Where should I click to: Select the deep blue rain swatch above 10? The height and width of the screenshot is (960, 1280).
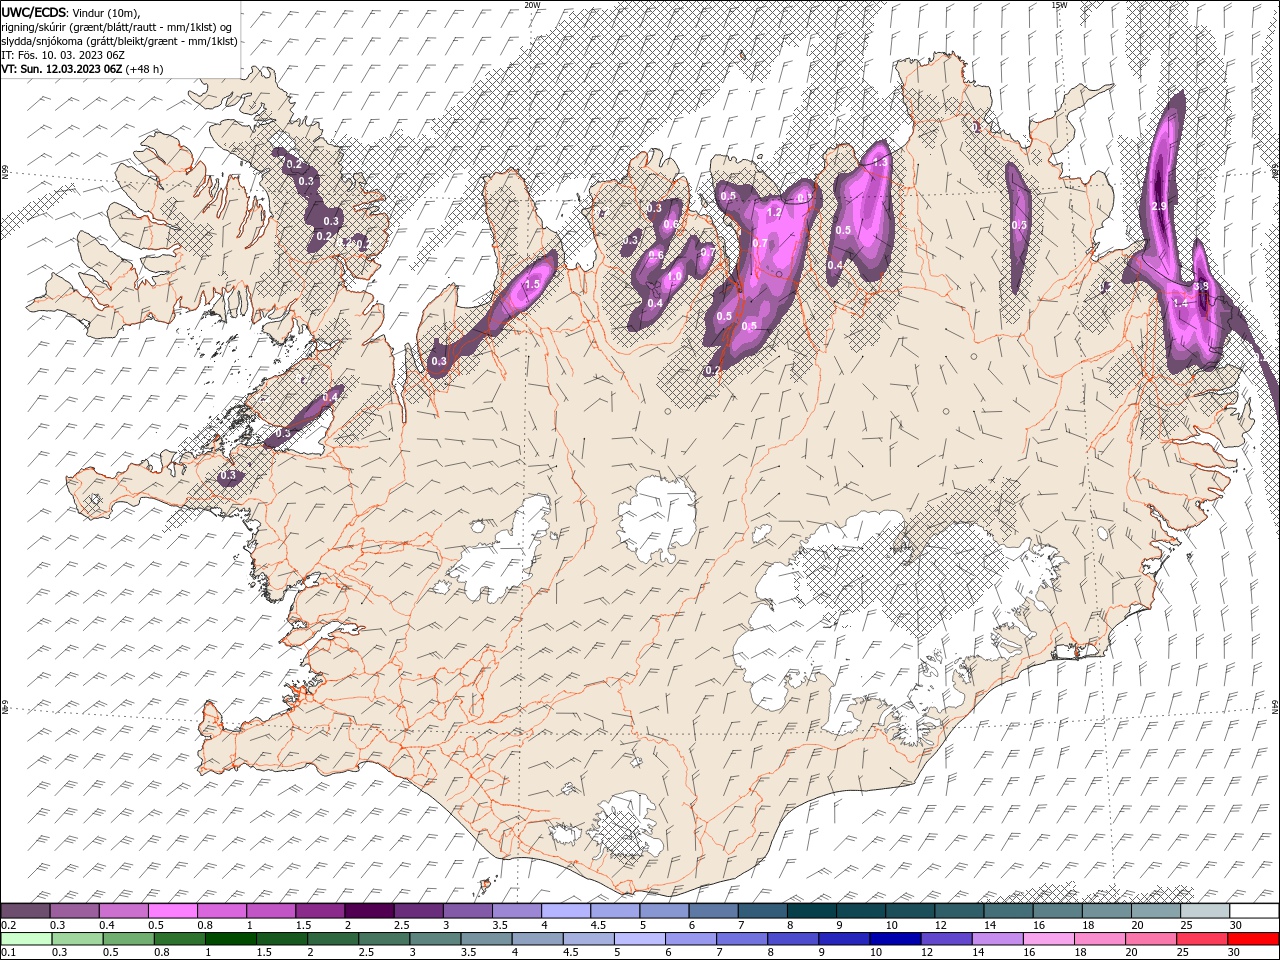point(895,938)
